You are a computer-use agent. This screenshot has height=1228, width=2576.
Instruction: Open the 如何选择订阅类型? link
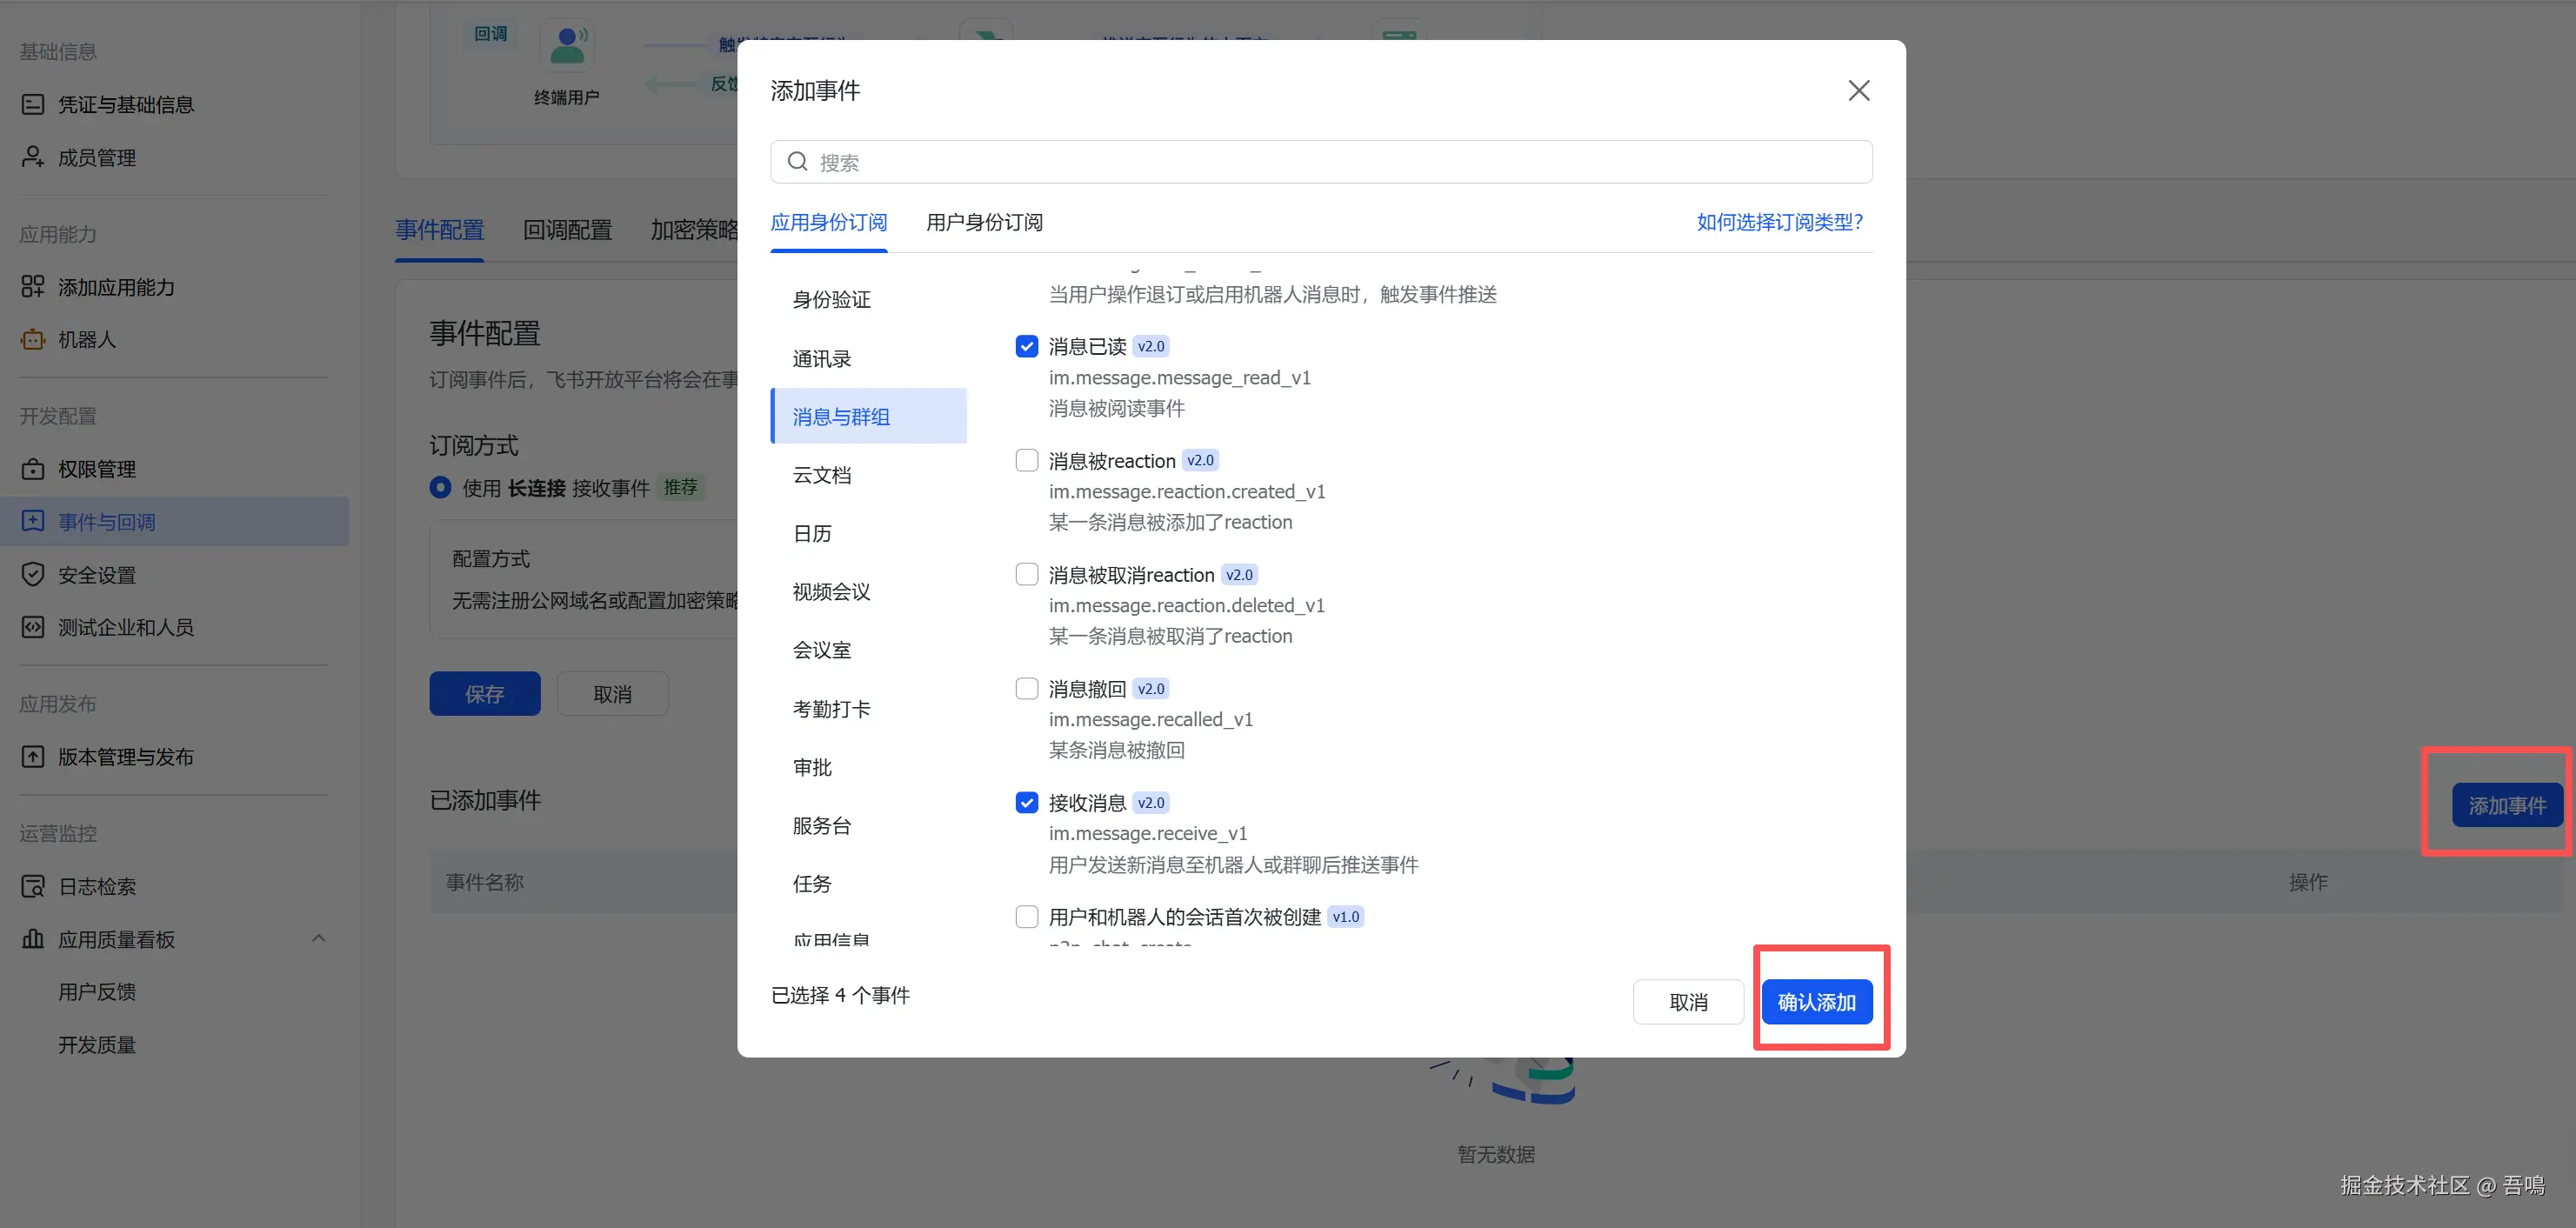coord(1779,222)
